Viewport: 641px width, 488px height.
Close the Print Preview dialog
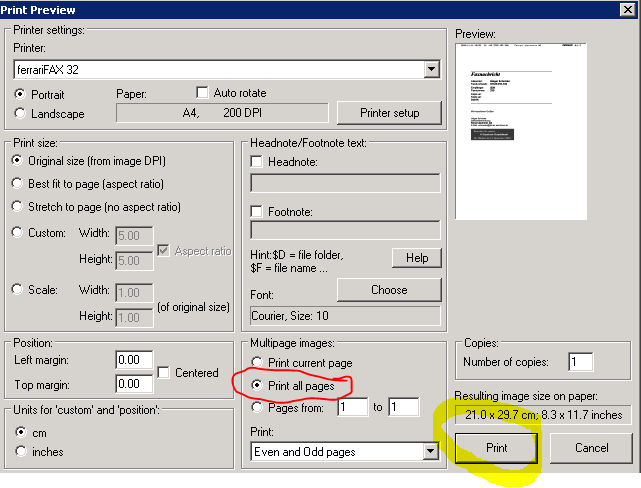(x=627, y=10)
